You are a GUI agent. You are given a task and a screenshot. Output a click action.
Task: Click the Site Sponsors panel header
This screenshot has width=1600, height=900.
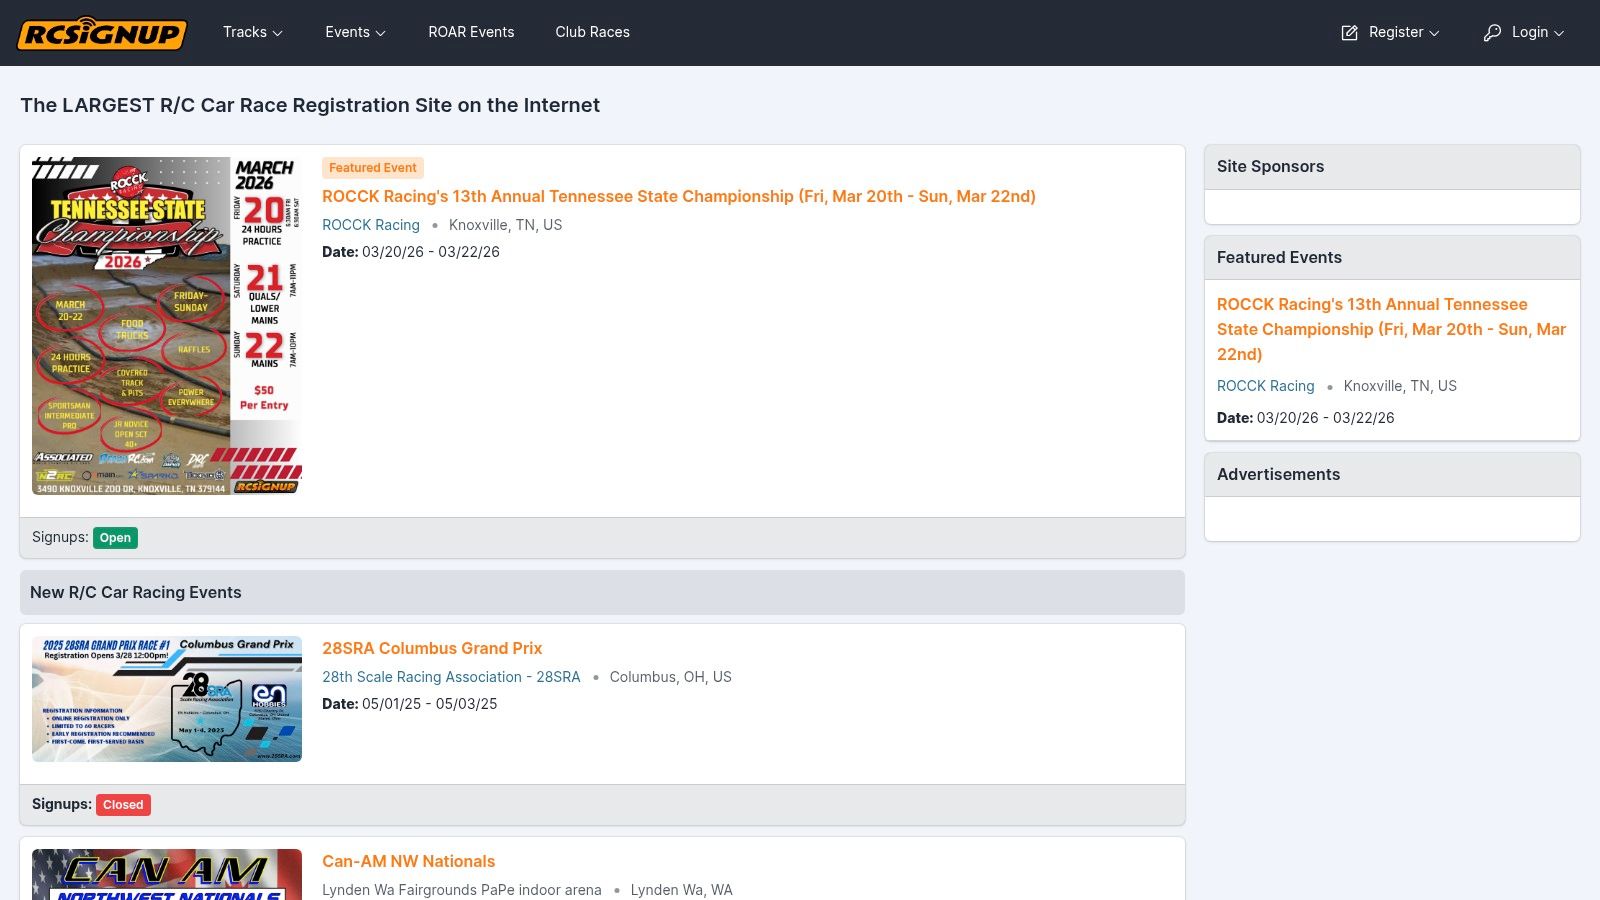[x=1392, y=167]
